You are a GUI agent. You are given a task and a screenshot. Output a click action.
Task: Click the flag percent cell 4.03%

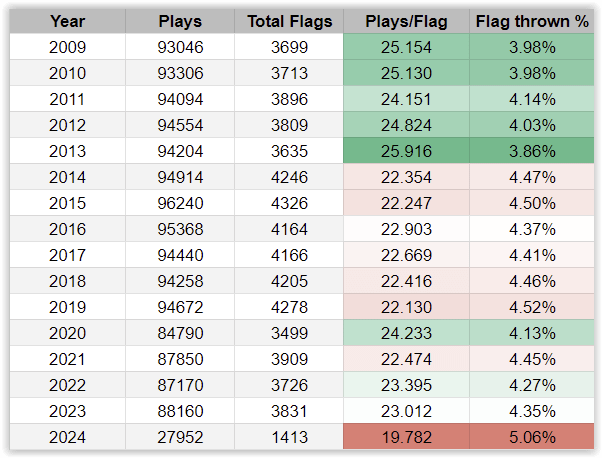(532, 125)
